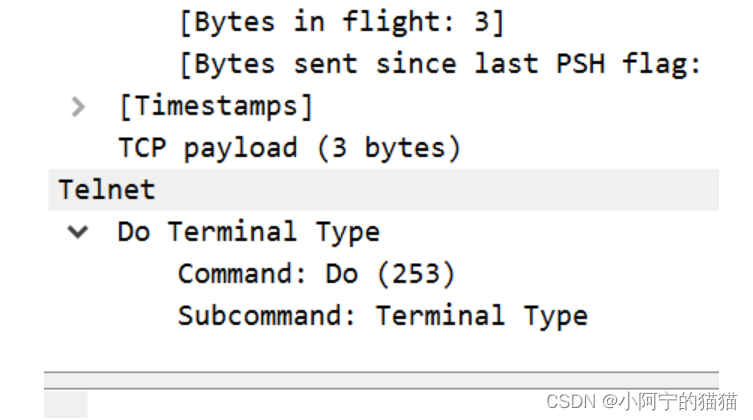This screenshot has width=753, height=420.
Task: Collapse the Do Terminal Type chevron
Action: [x=78, y=232]
